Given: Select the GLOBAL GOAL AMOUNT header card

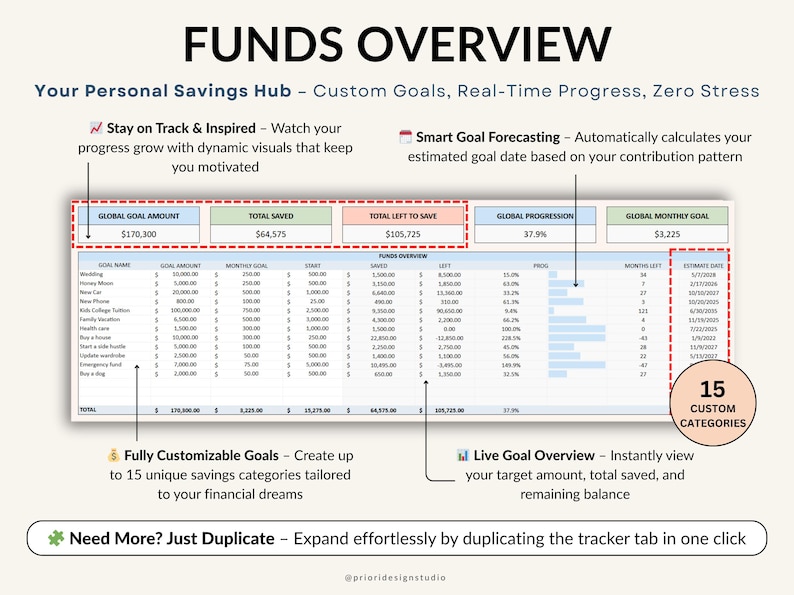Looking at the screenshot, I should (x=139, y=216).
